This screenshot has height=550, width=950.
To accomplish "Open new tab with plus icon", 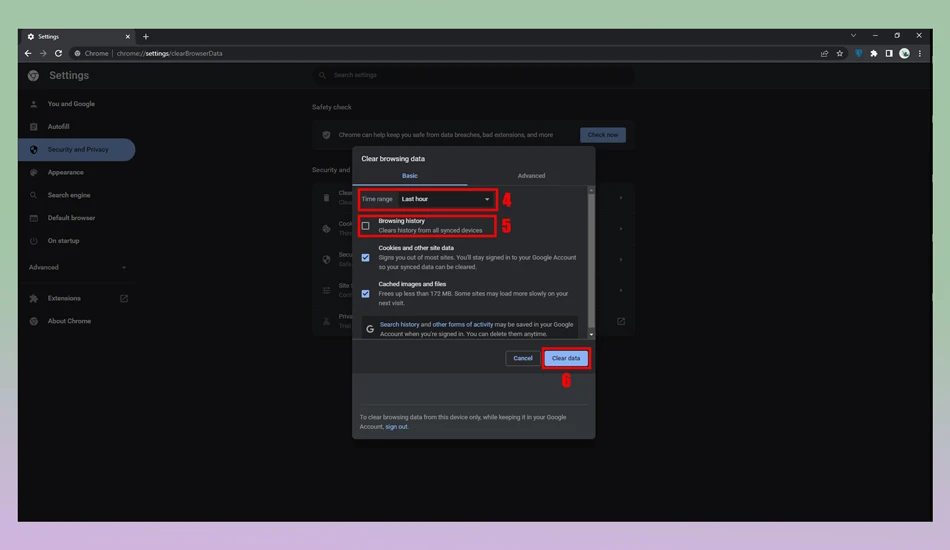I will [x=145, y=36].
